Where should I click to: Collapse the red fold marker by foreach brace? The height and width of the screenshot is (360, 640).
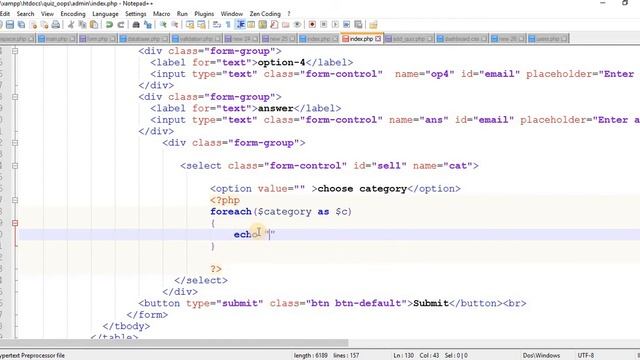tap(15, 223)
